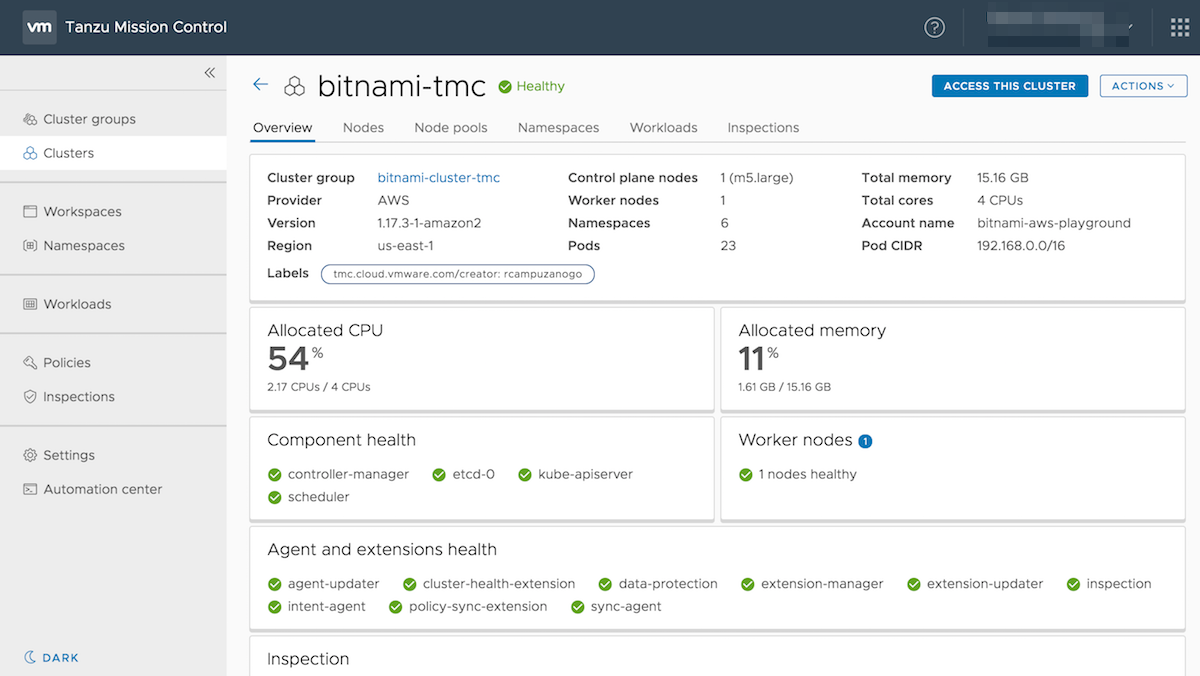Collapse the left sidebar with double chevron
The height and width of the screenshot is (676, 1200).
pos(209,73)
